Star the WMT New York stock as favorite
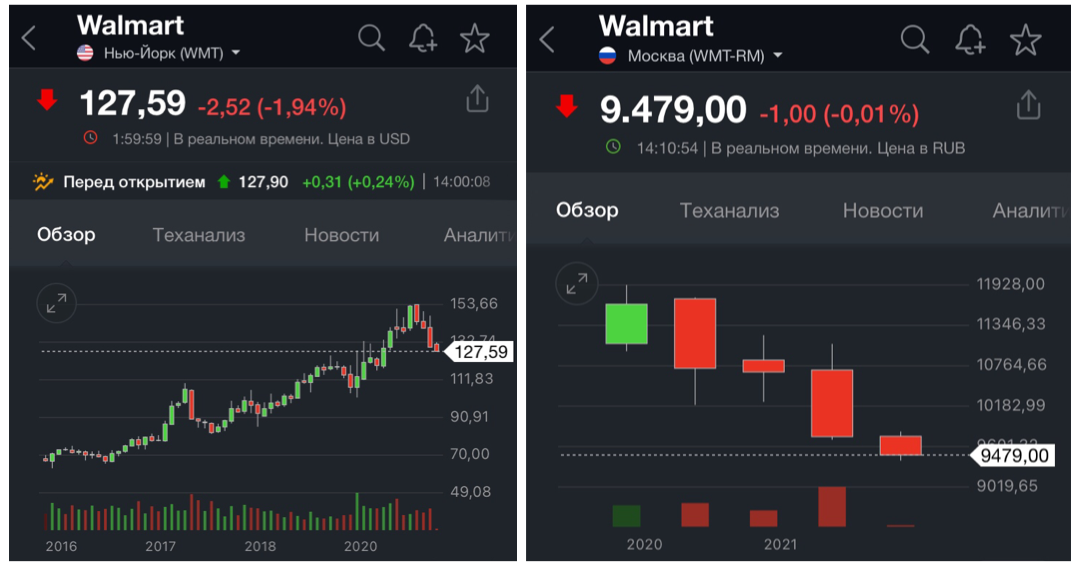Screen dimensions: 1080x566 click(x=474, y=38)
